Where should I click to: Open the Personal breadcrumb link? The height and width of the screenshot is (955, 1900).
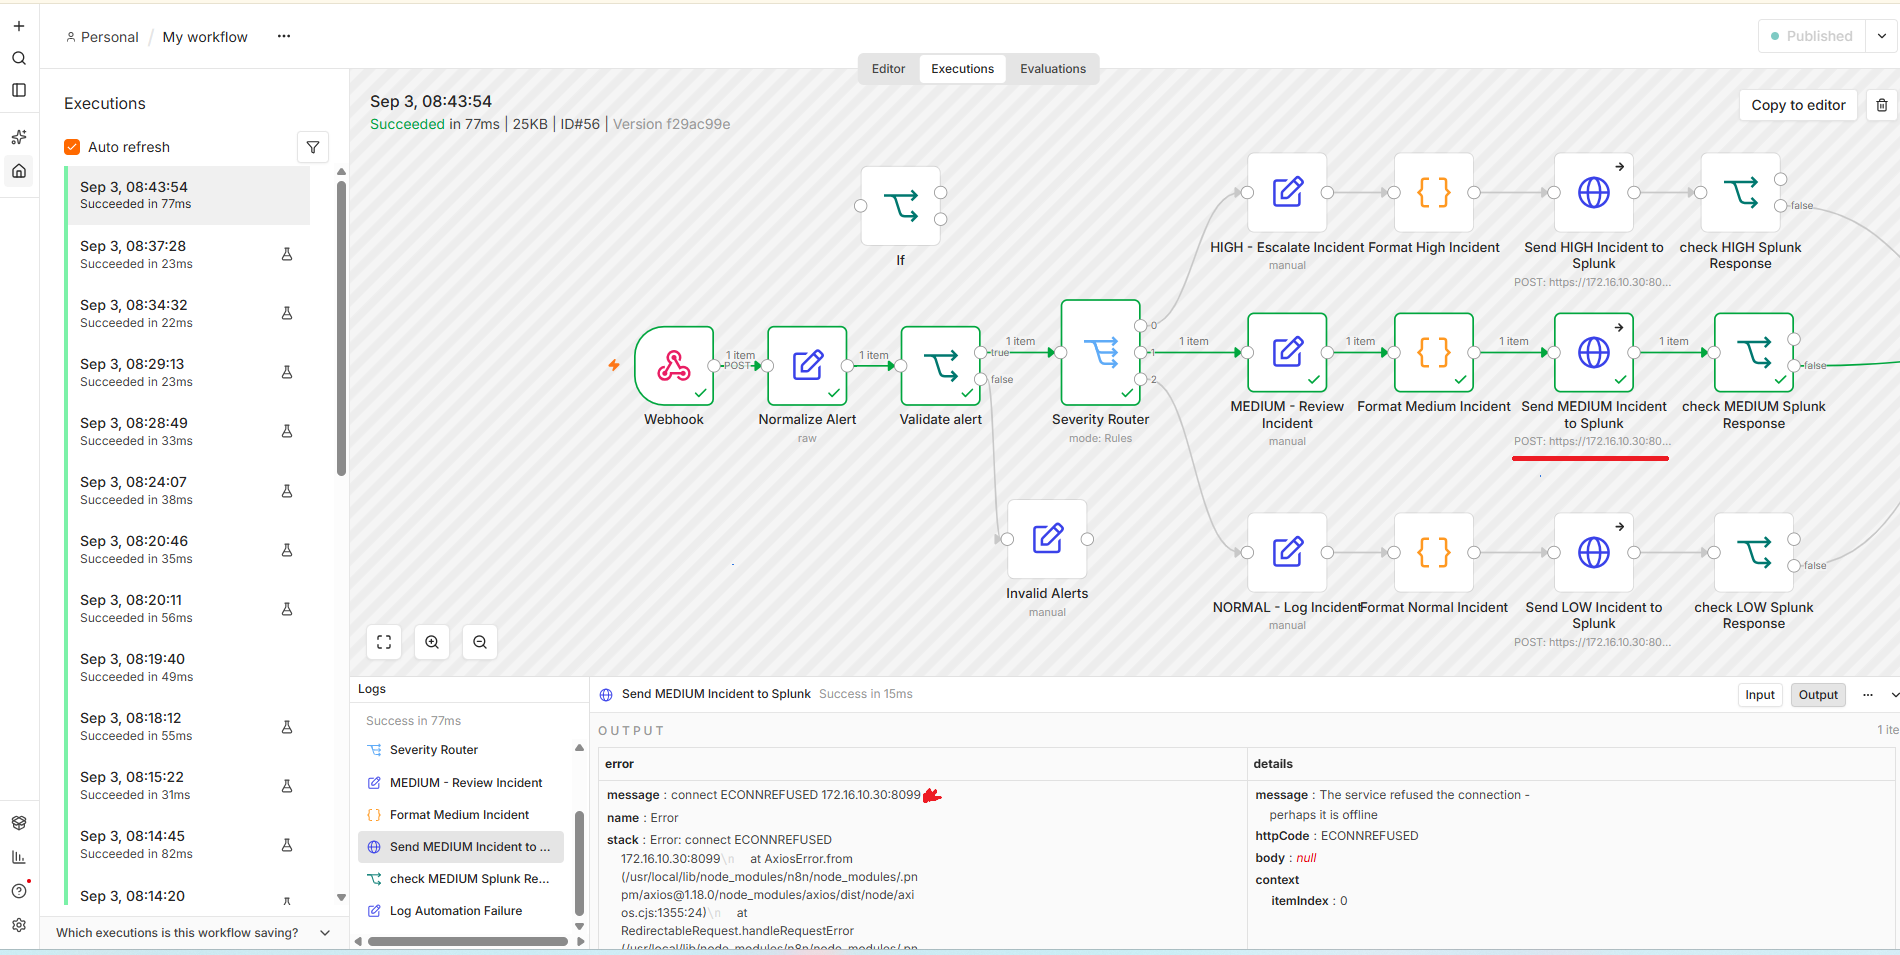point(102,37)
